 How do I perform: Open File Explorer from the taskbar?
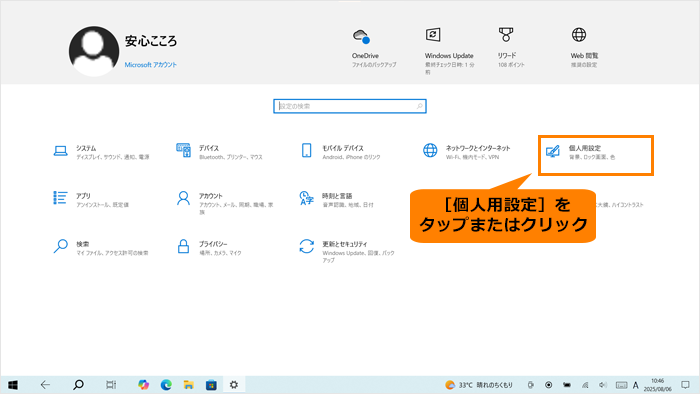coord(188,385)
